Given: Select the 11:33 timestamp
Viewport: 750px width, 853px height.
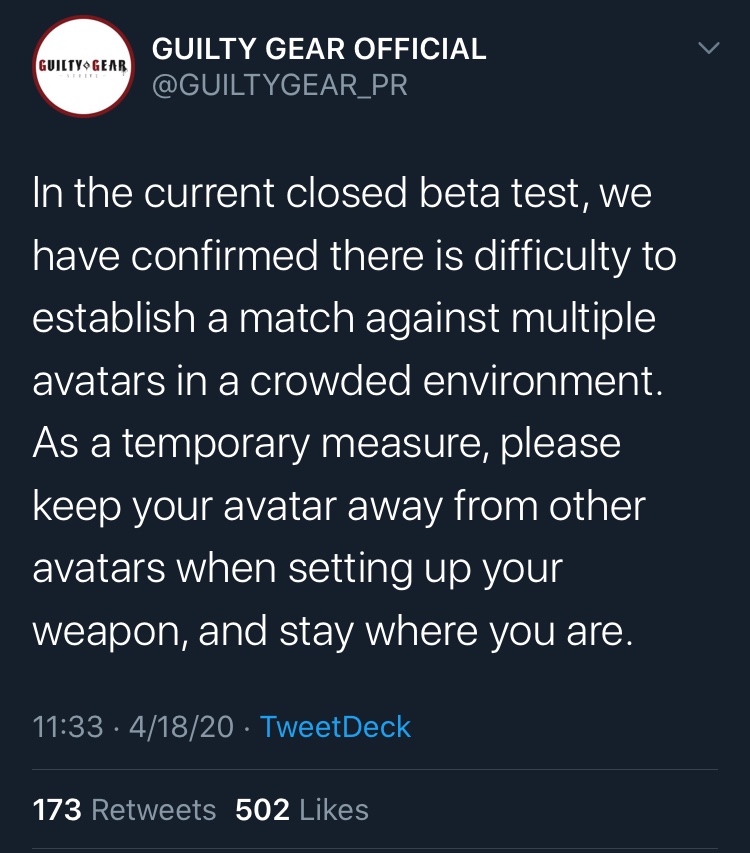Looking at the screenshot, I should tap(68, 727).
